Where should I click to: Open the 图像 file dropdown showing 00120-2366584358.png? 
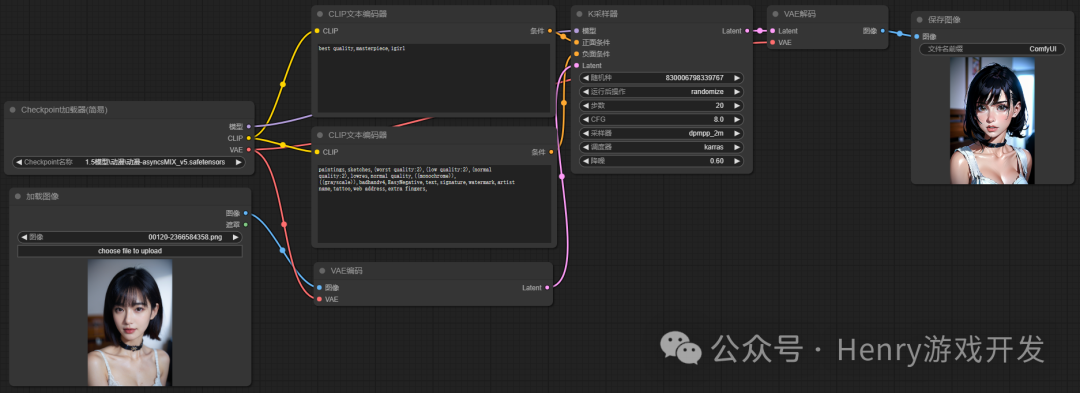[x=129, y=237]
